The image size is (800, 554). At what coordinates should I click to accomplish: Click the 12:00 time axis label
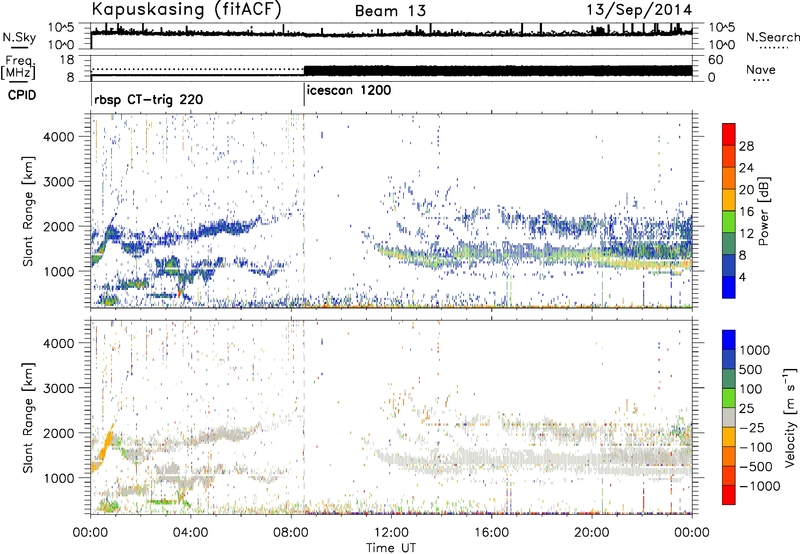click(x=391, y=533)
